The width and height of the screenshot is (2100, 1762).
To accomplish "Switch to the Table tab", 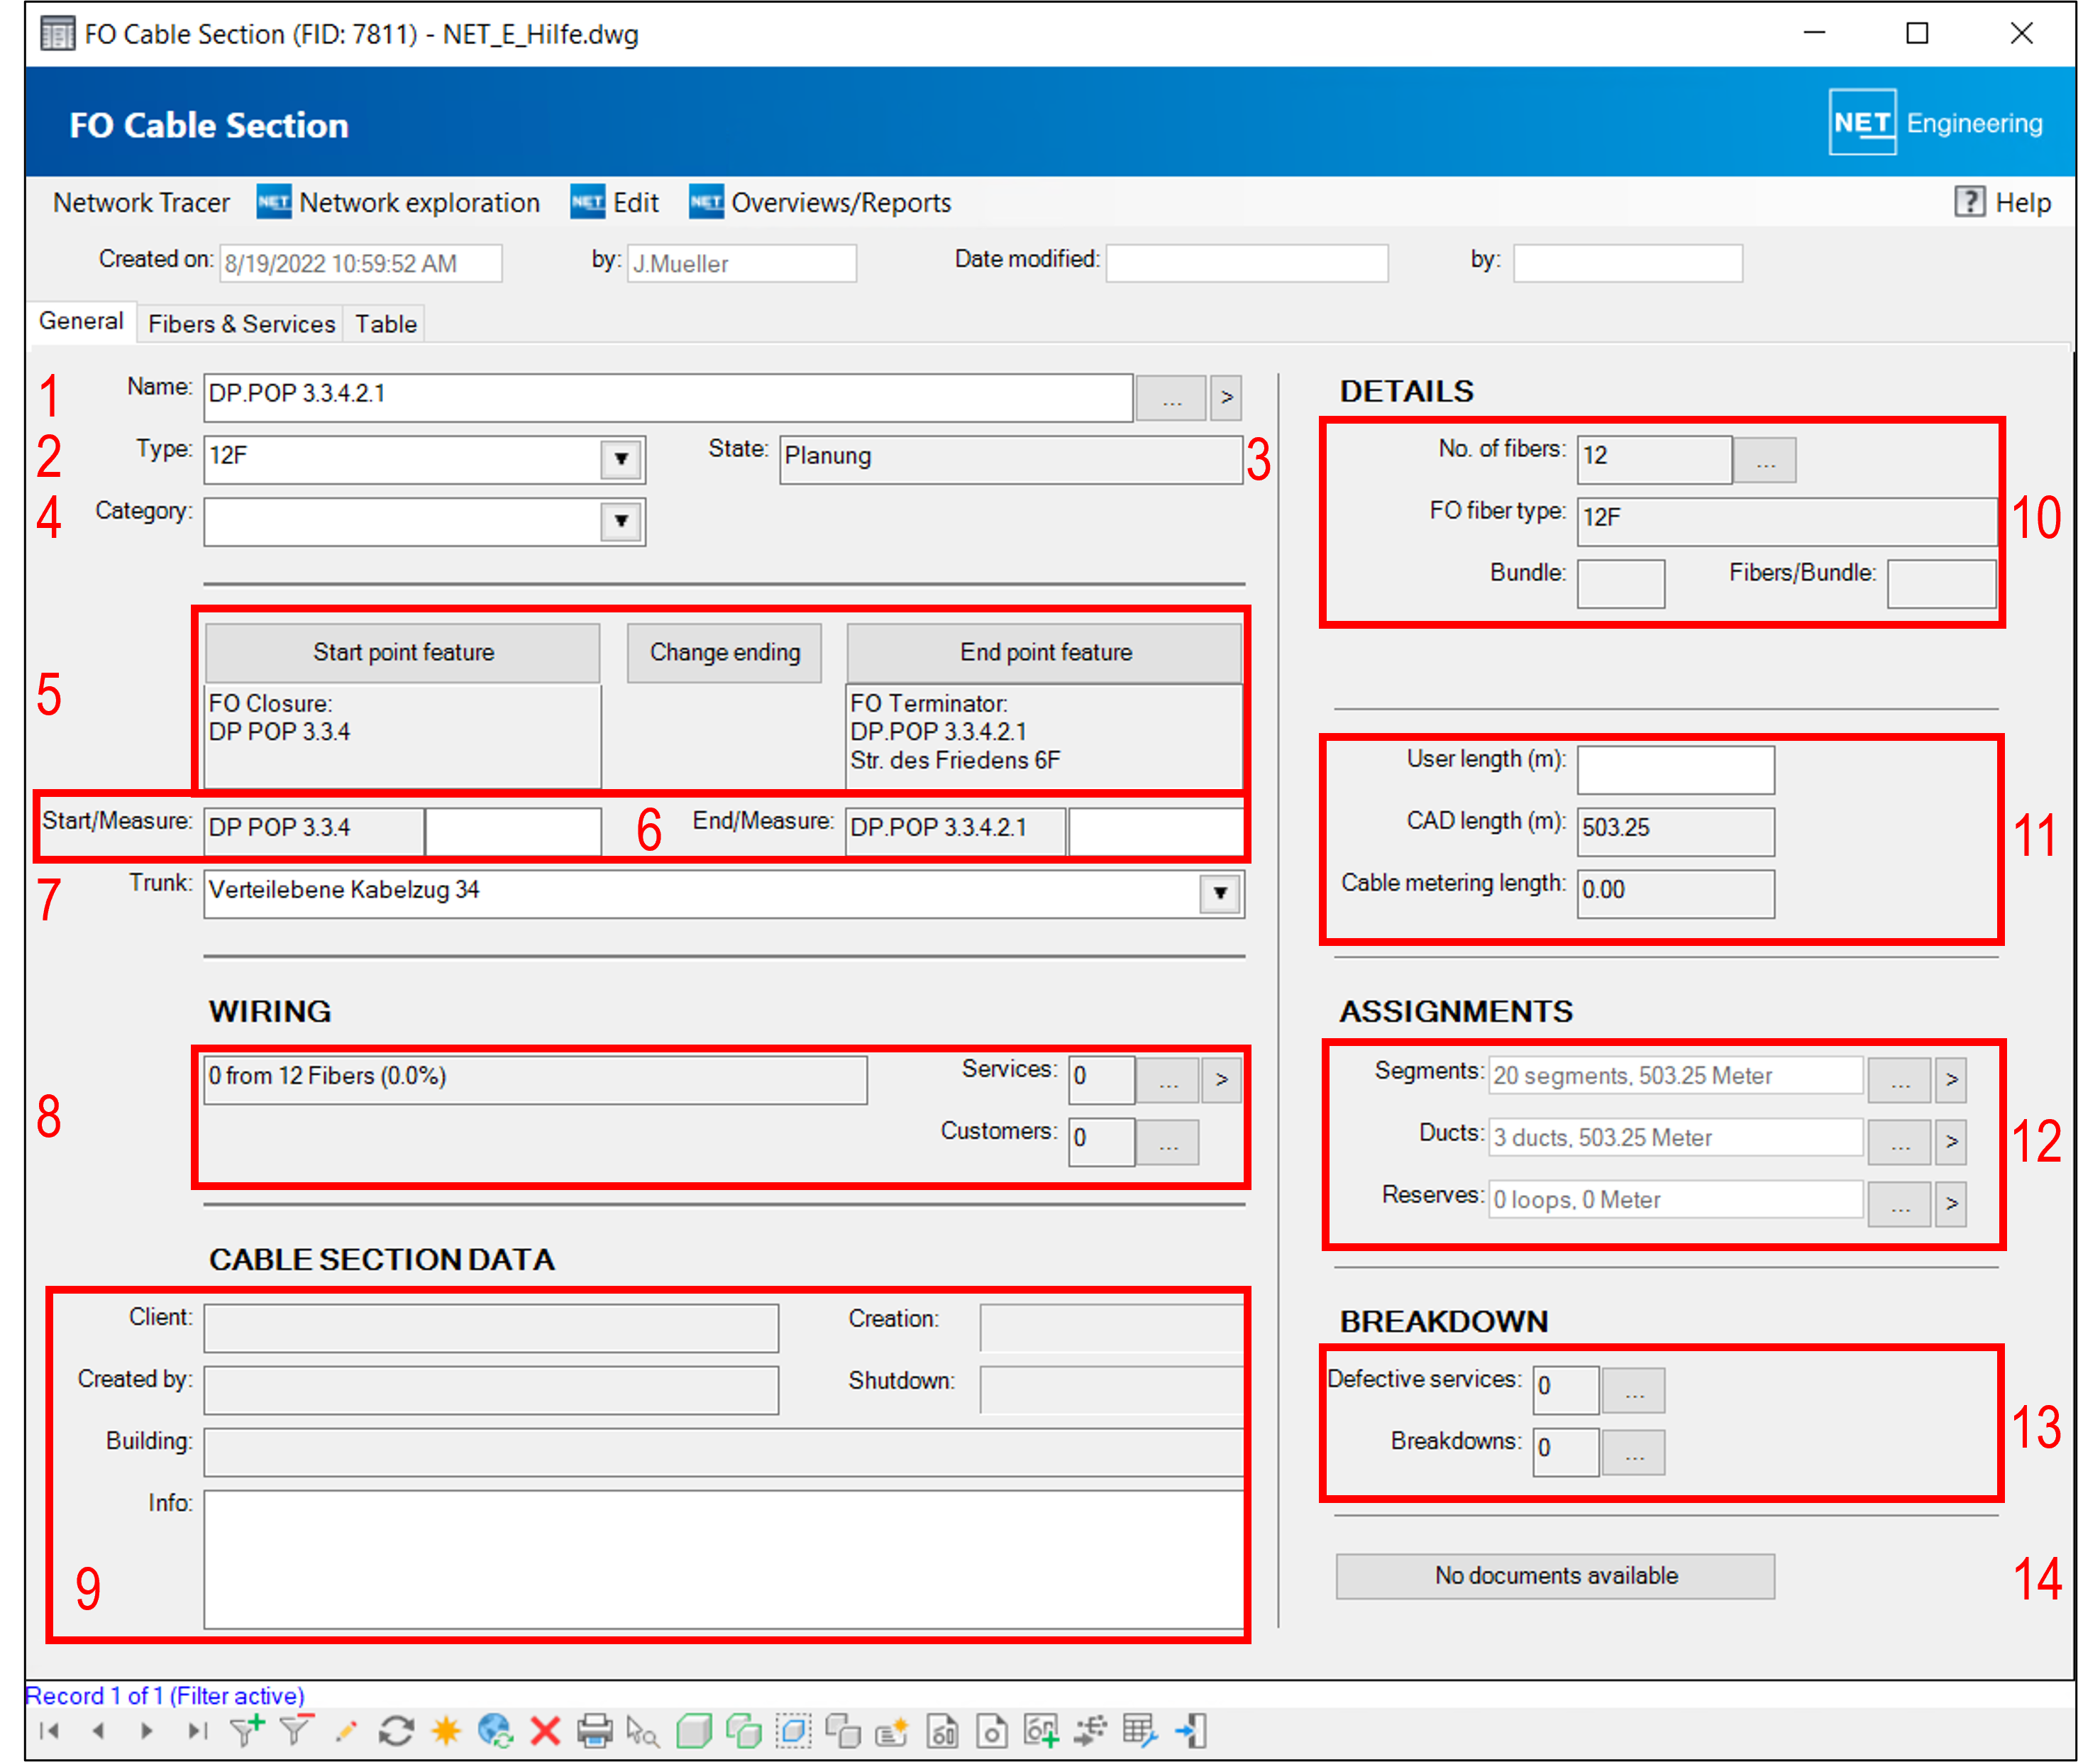I will click(385, 324).
